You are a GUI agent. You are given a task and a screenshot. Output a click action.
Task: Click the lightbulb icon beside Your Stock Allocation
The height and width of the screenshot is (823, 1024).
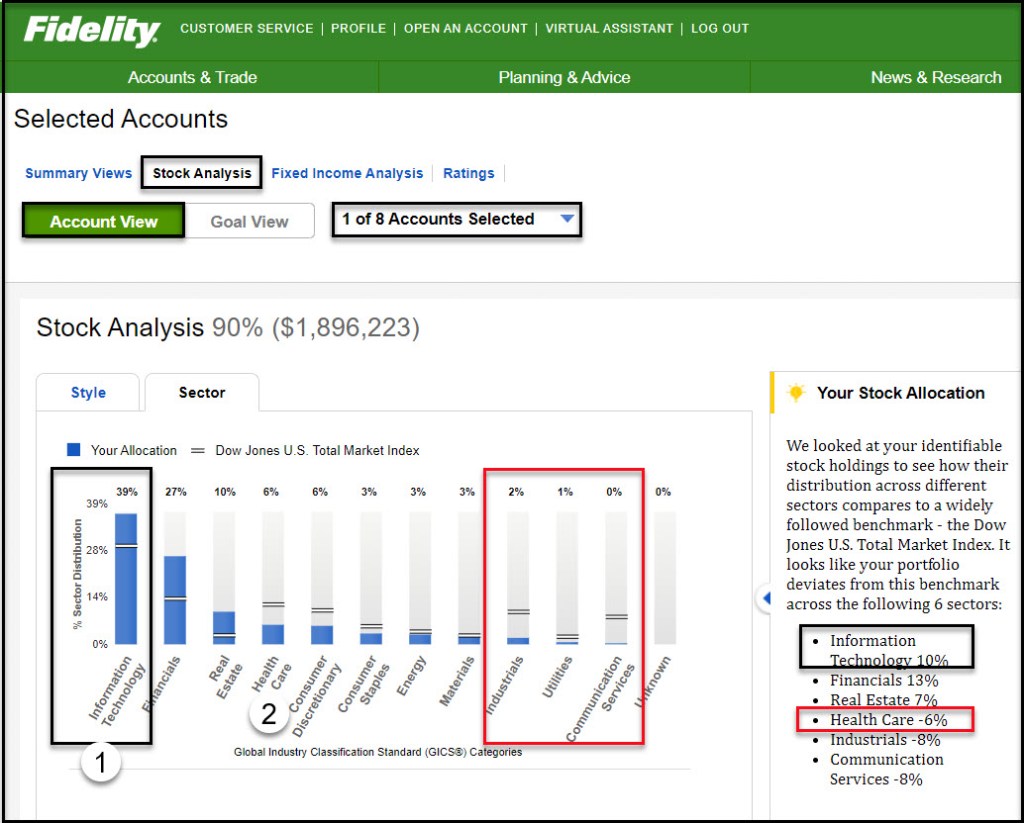coord(796,393)
